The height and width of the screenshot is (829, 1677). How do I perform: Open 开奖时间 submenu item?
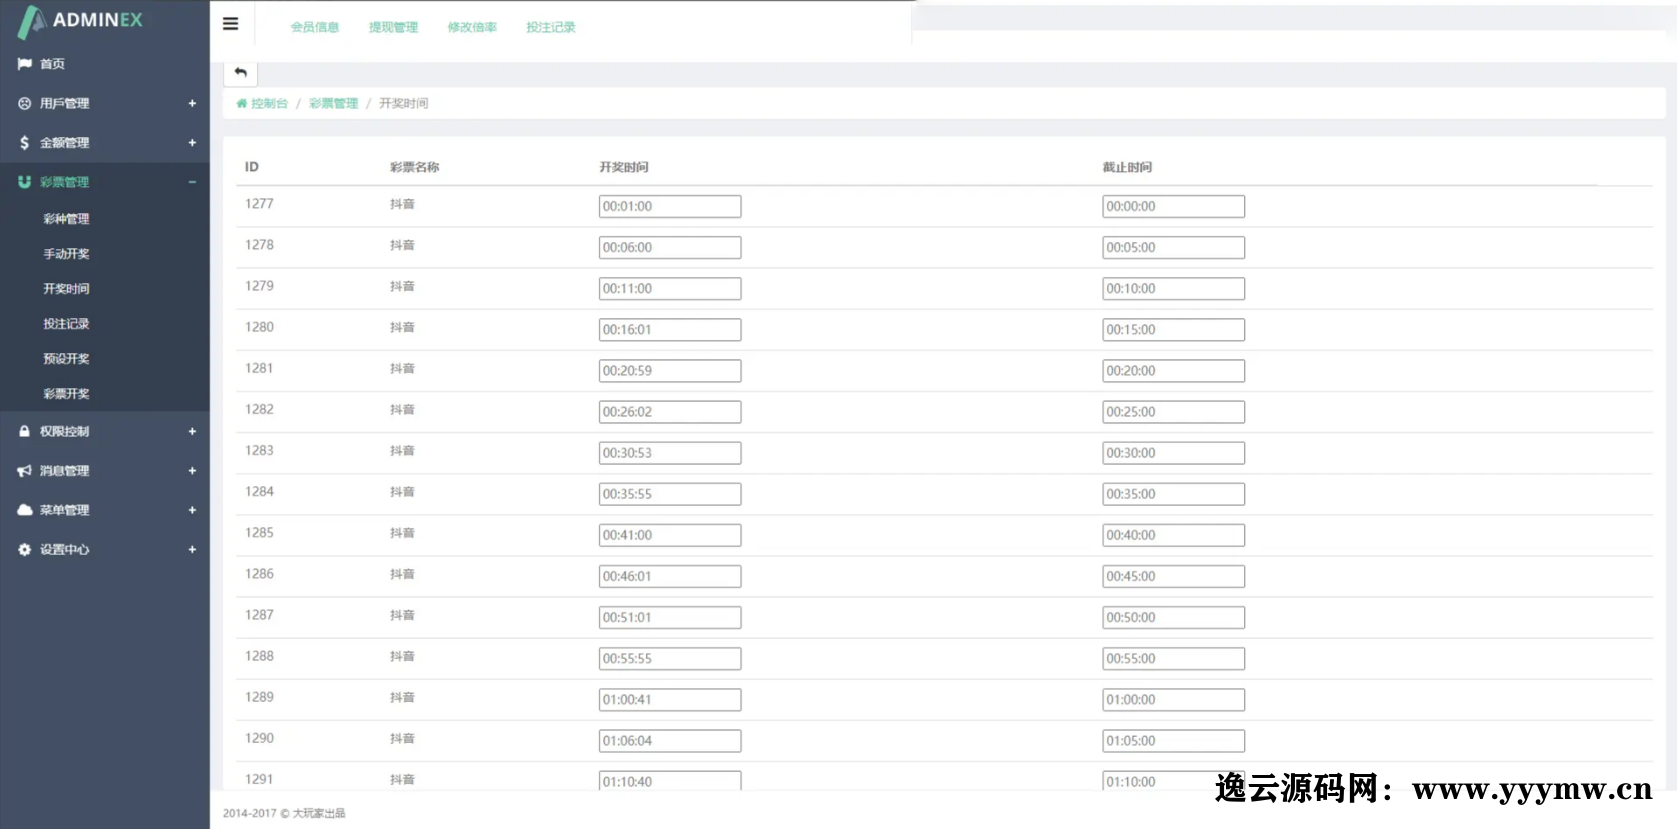[x=66, y=289]
